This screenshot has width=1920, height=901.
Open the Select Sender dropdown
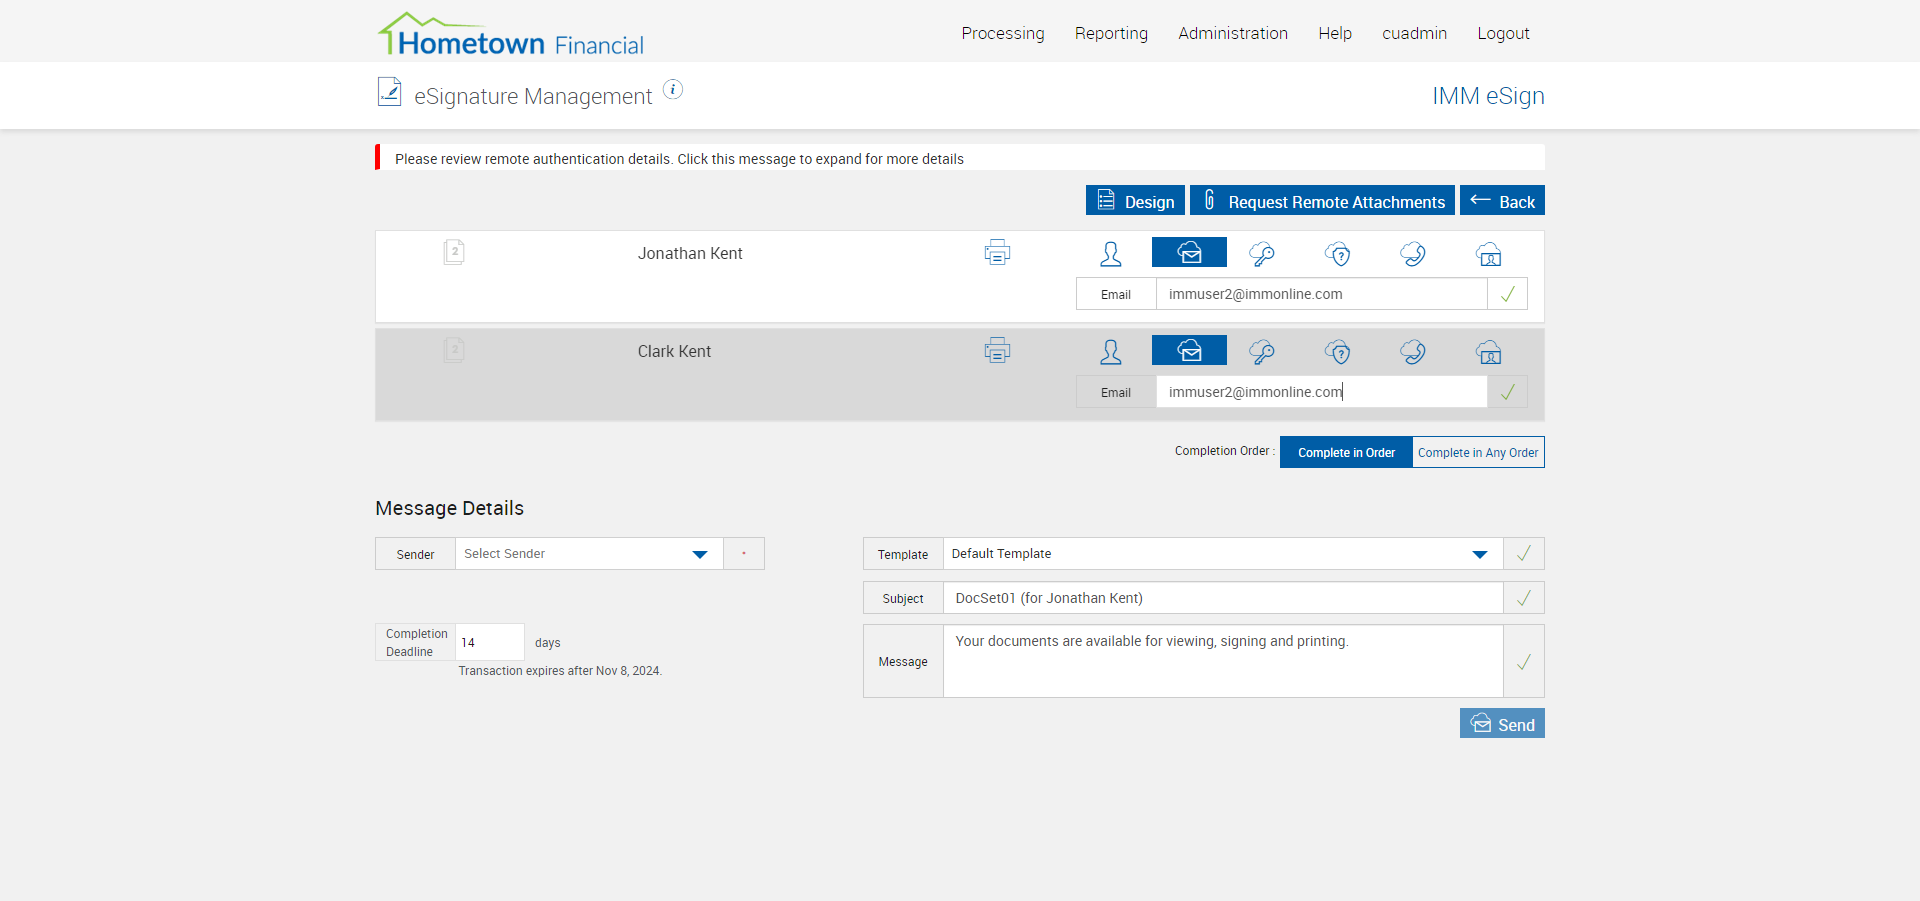[589, 554]
